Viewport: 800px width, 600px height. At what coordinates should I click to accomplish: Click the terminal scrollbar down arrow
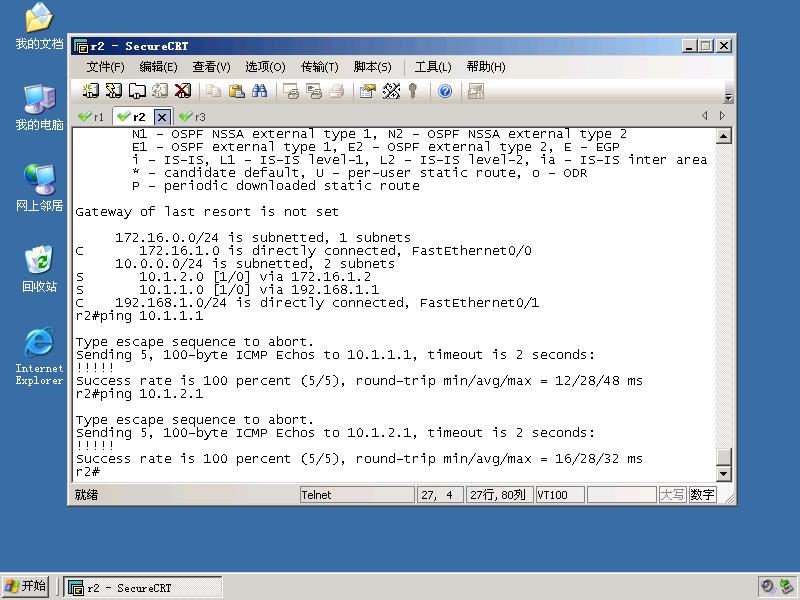pos(724,473)
